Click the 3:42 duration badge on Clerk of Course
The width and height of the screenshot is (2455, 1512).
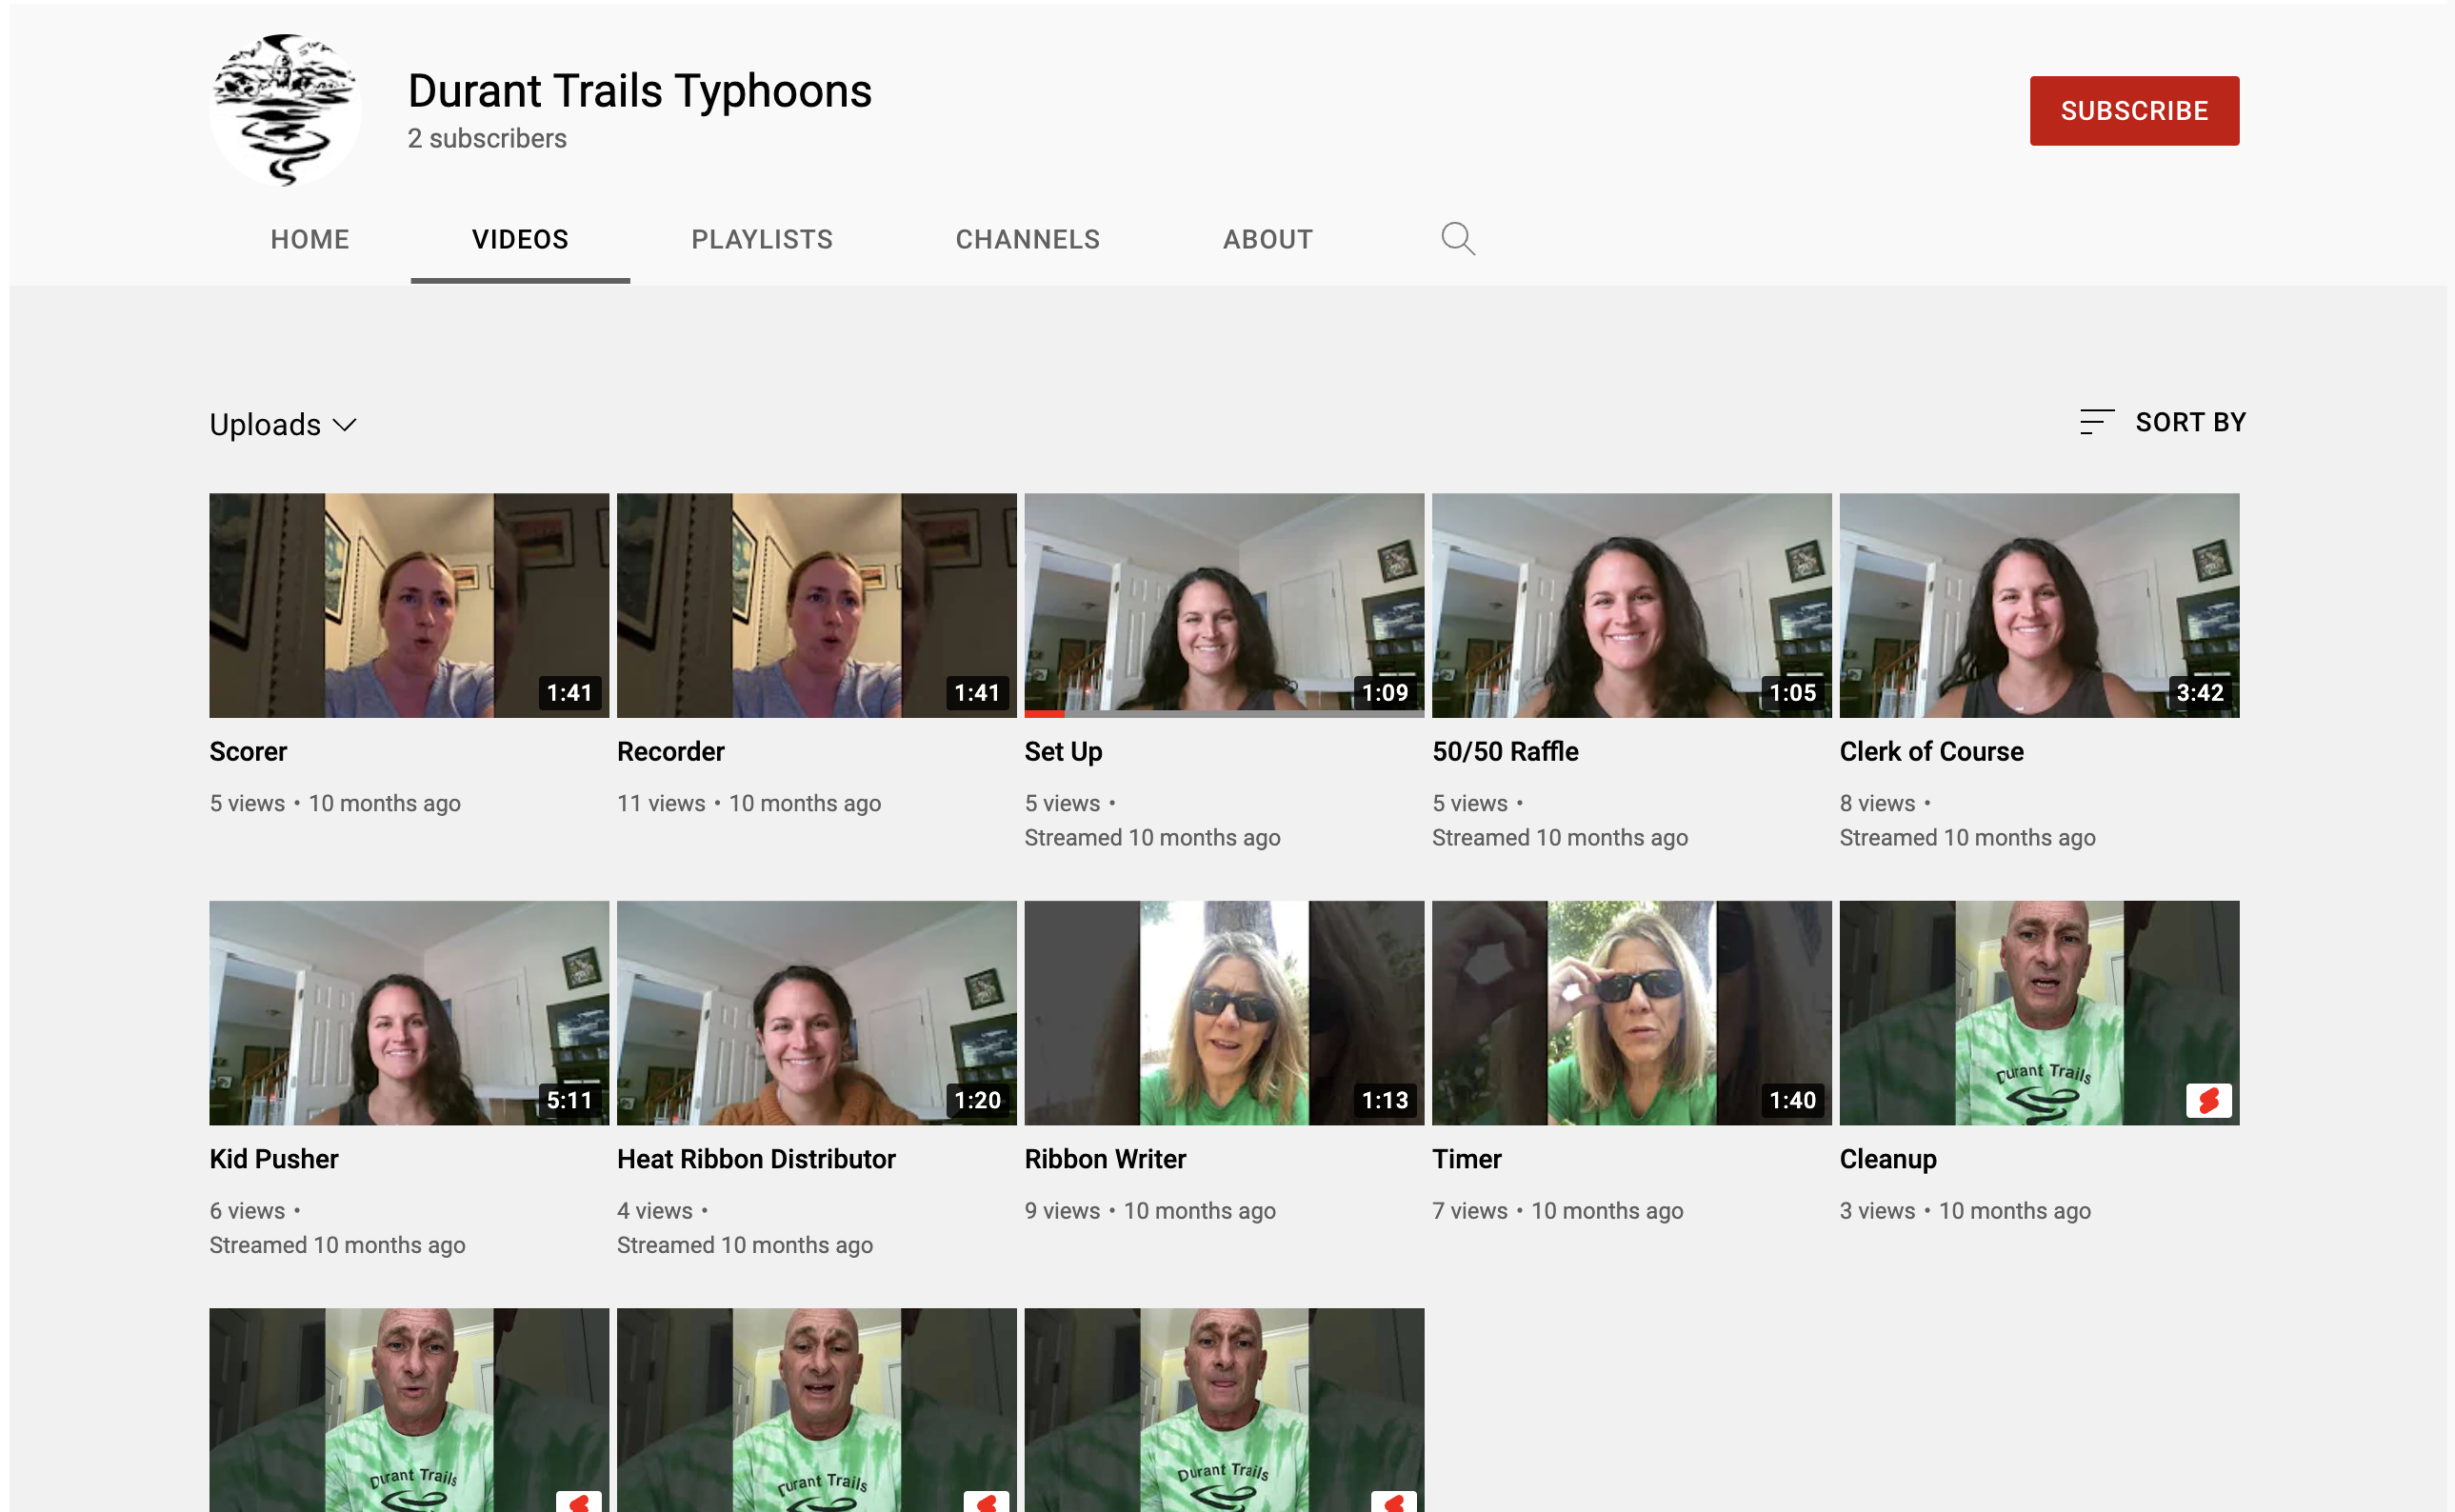point(2199,692)
